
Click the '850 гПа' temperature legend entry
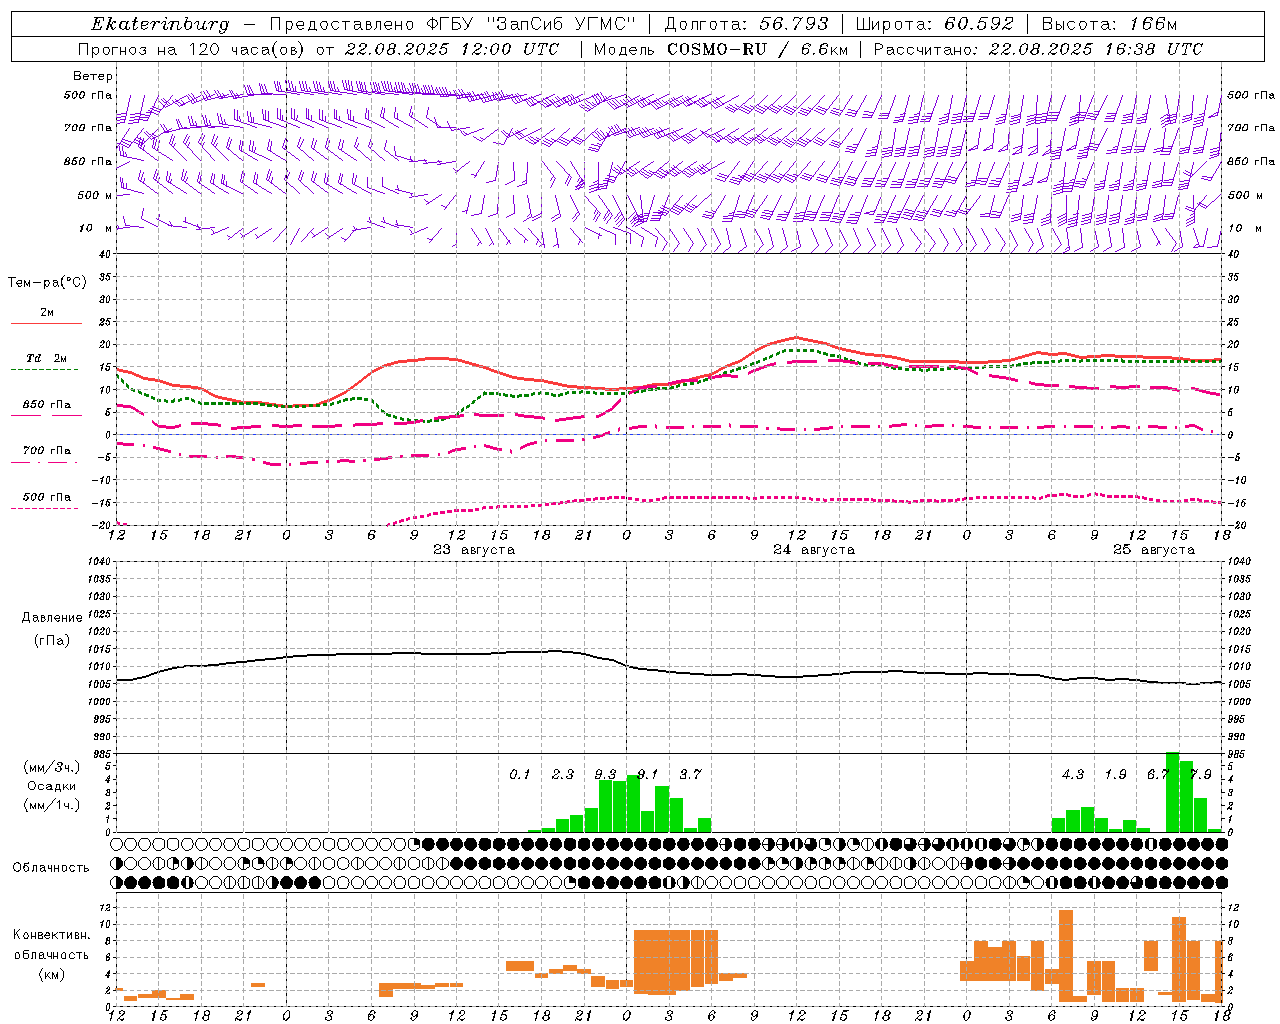pyautogui.click(x=47, y=405)
